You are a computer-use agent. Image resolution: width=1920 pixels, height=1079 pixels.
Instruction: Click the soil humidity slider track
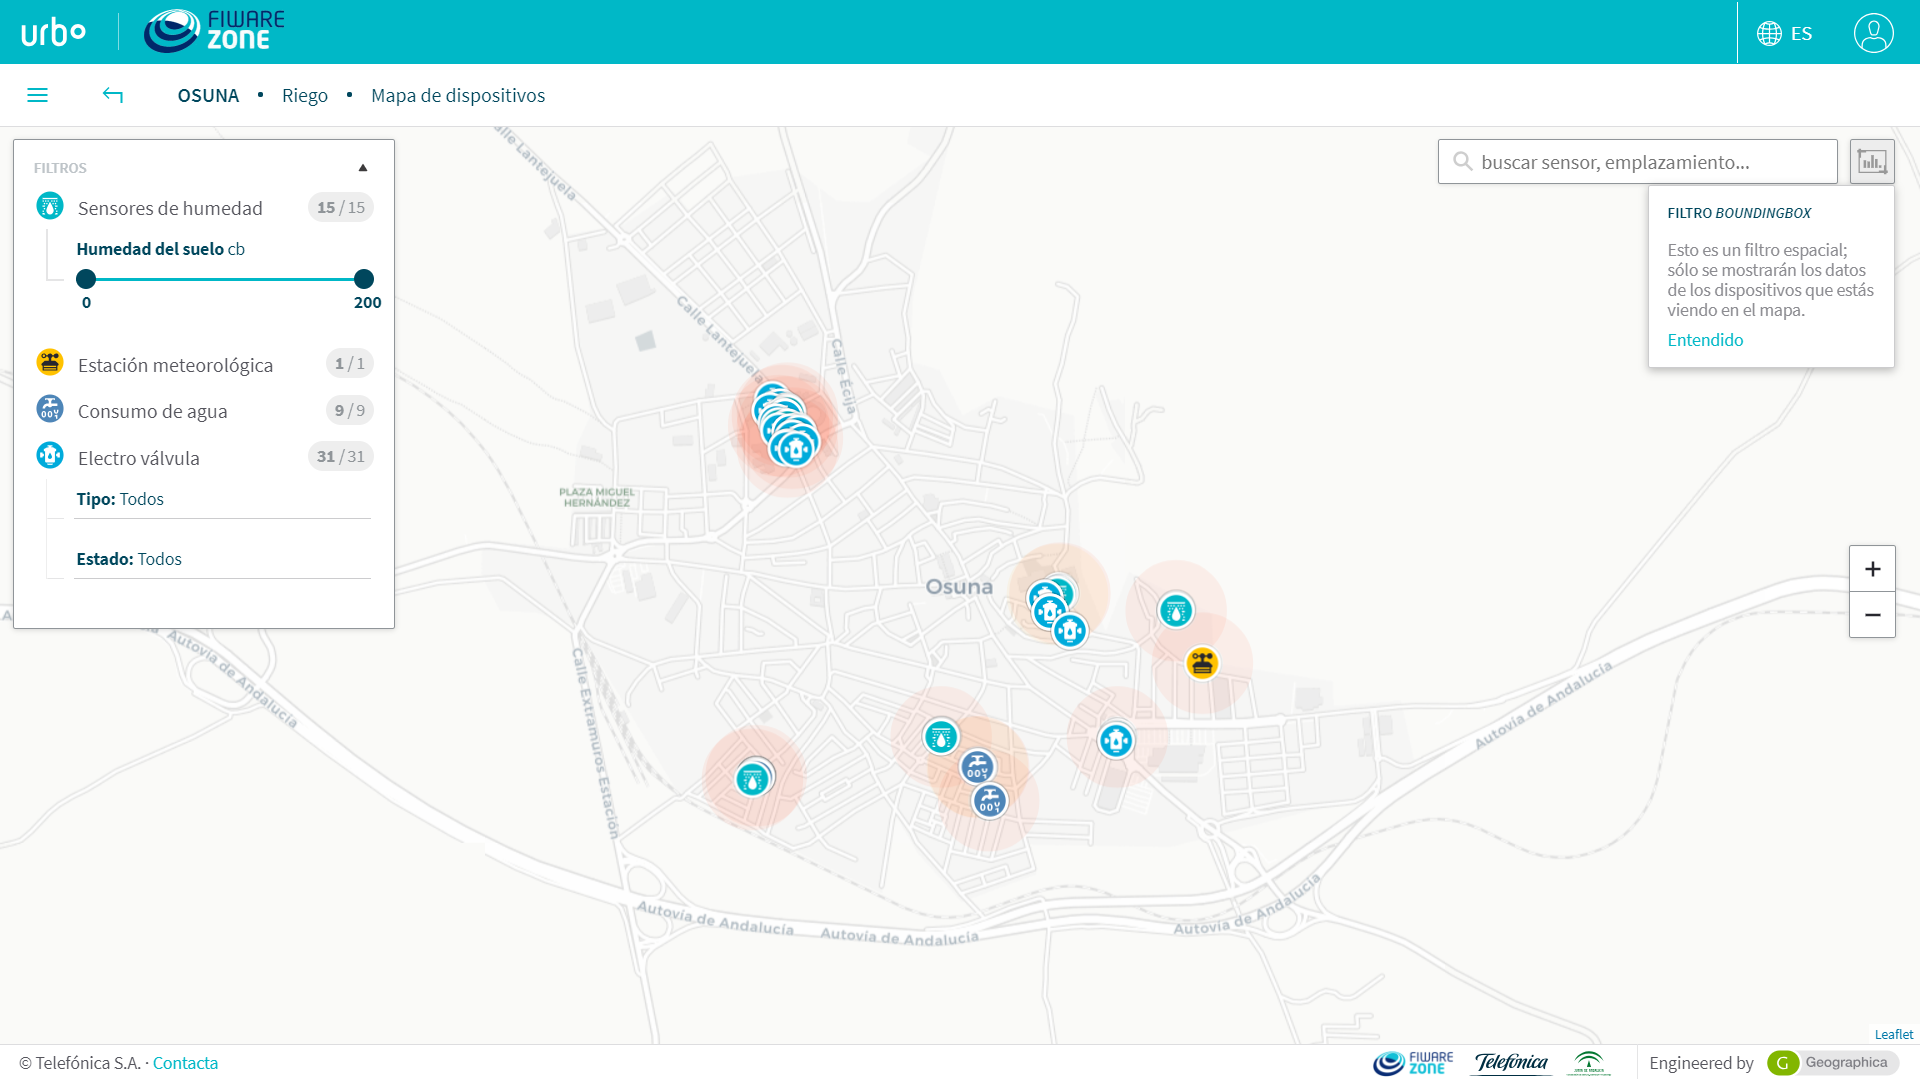[x=225, y=279]
